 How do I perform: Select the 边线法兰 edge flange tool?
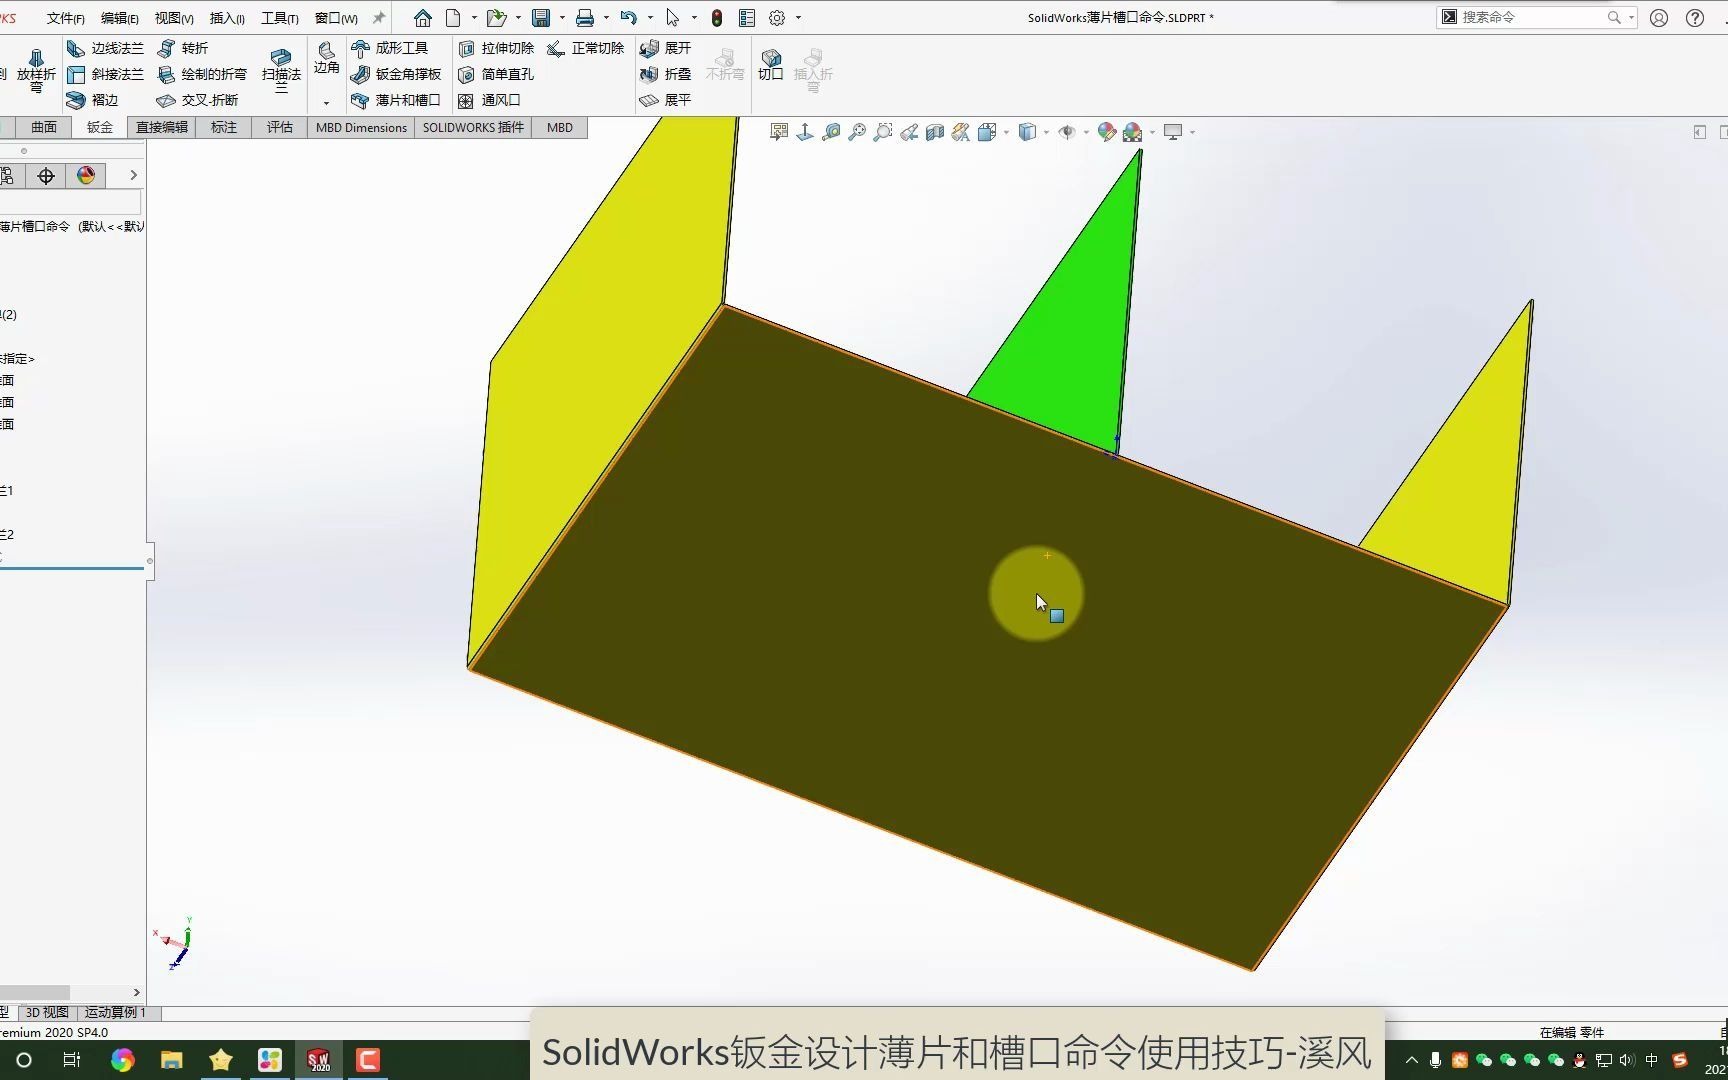click(105, 48)
